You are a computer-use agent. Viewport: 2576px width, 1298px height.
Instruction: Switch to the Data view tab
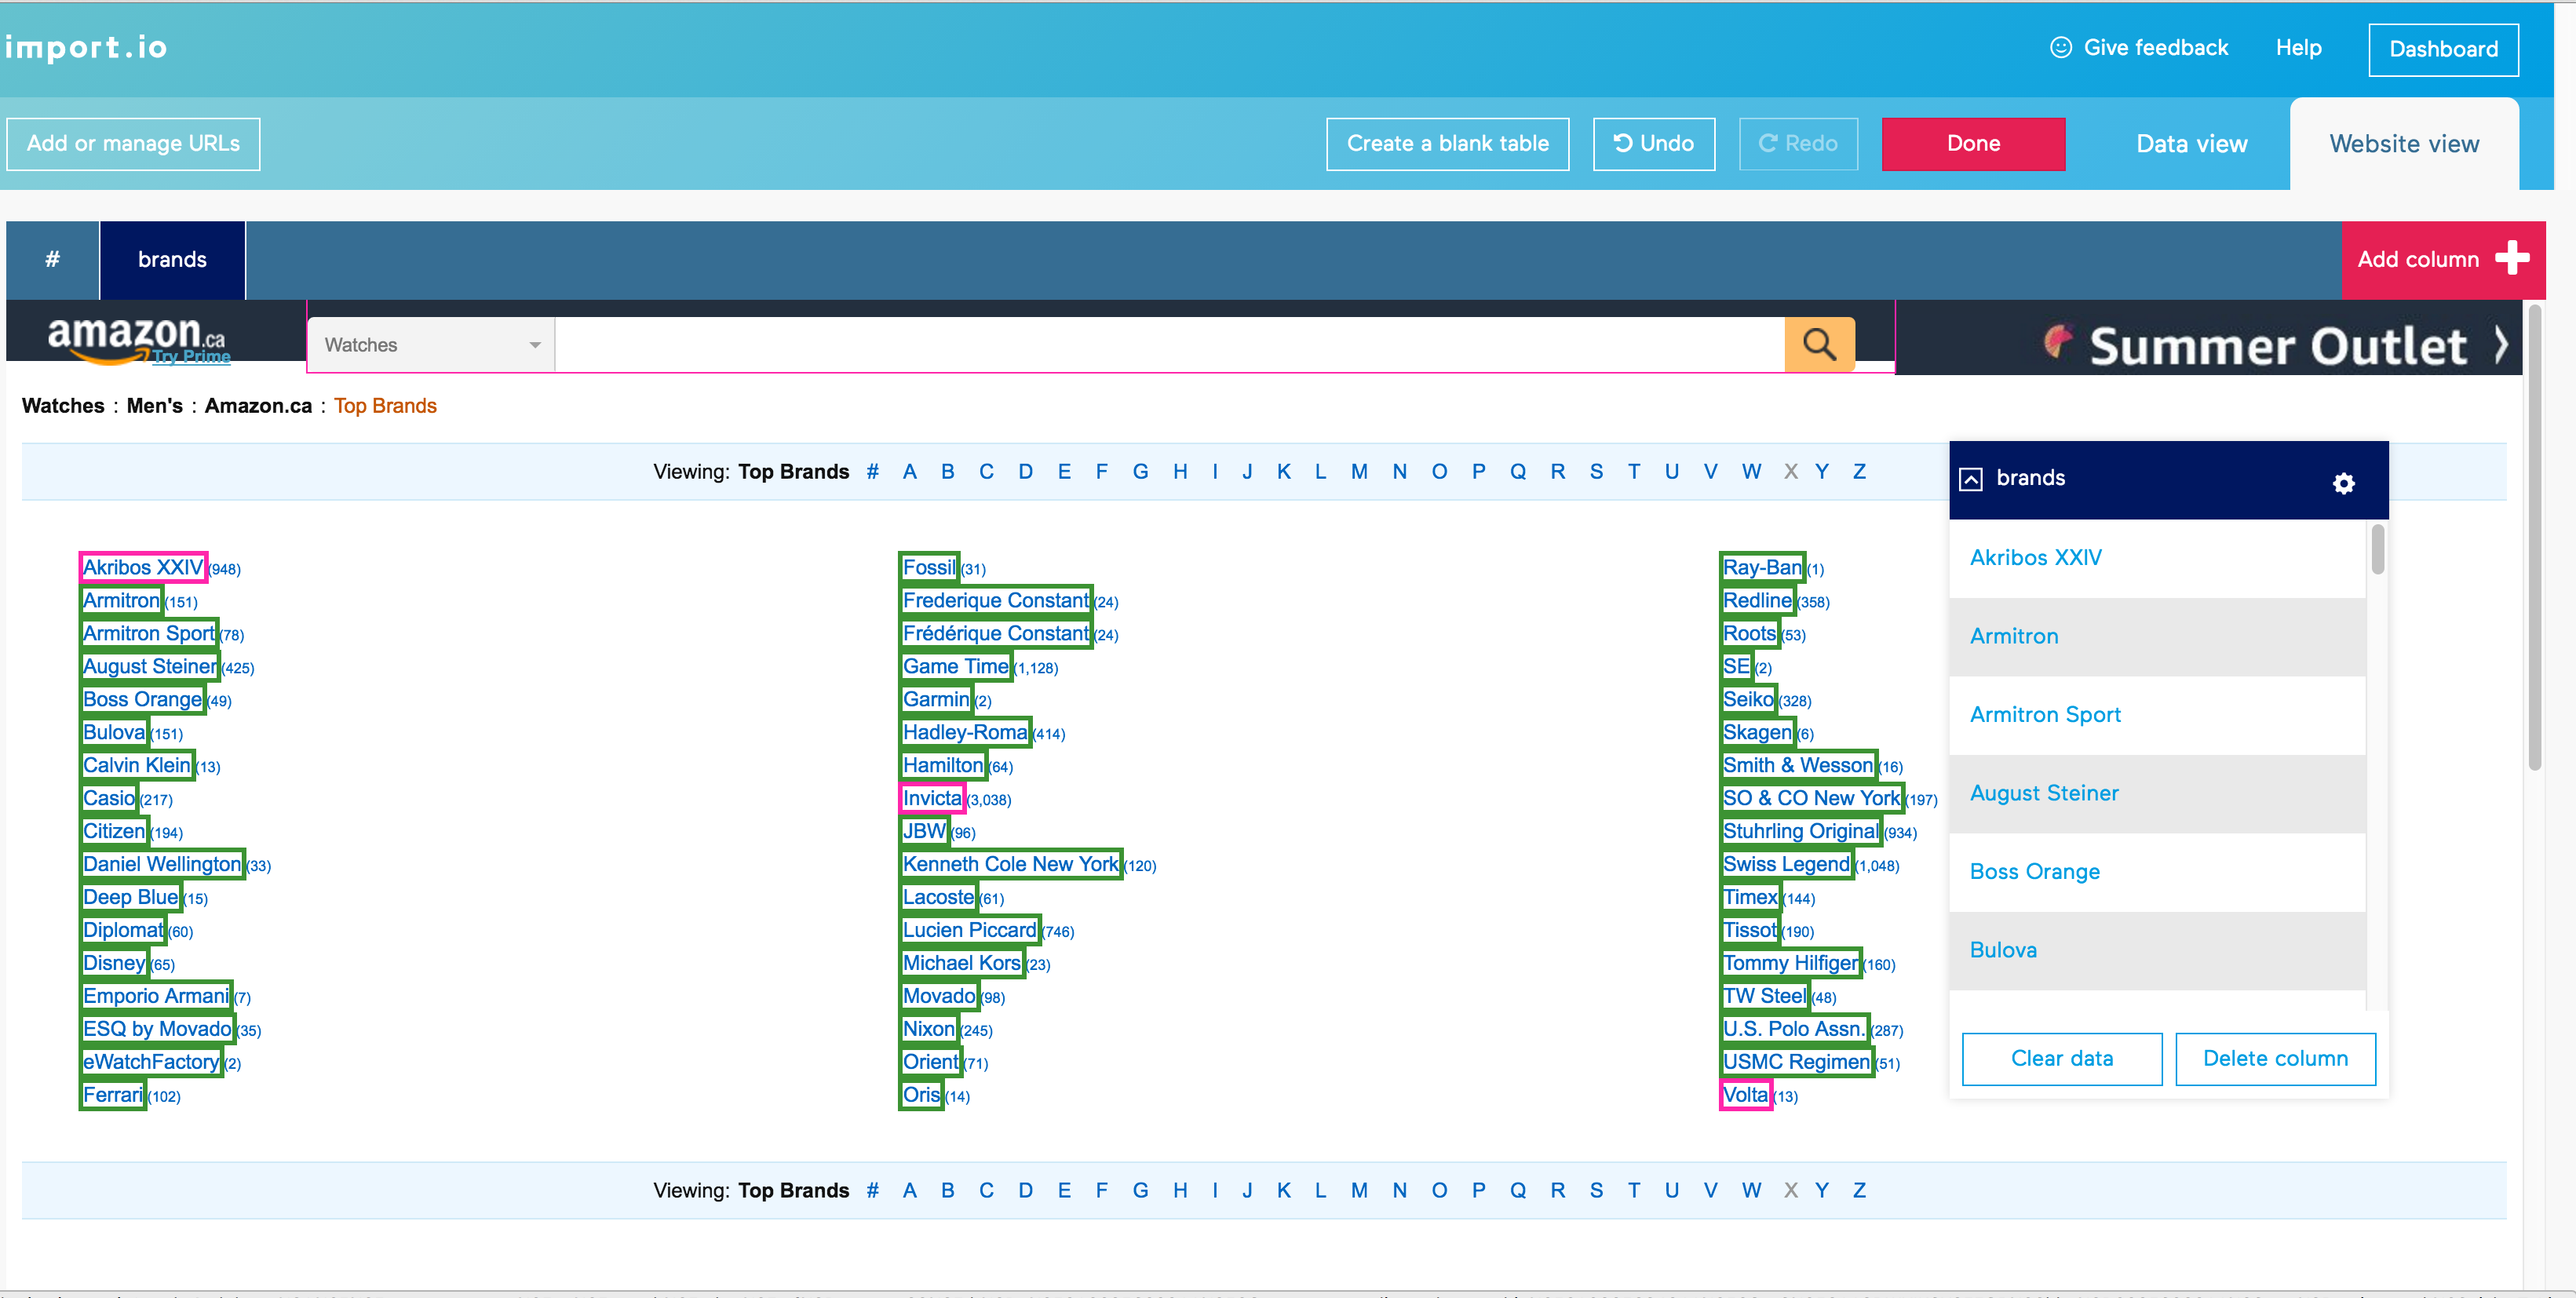pos(2191,144)
